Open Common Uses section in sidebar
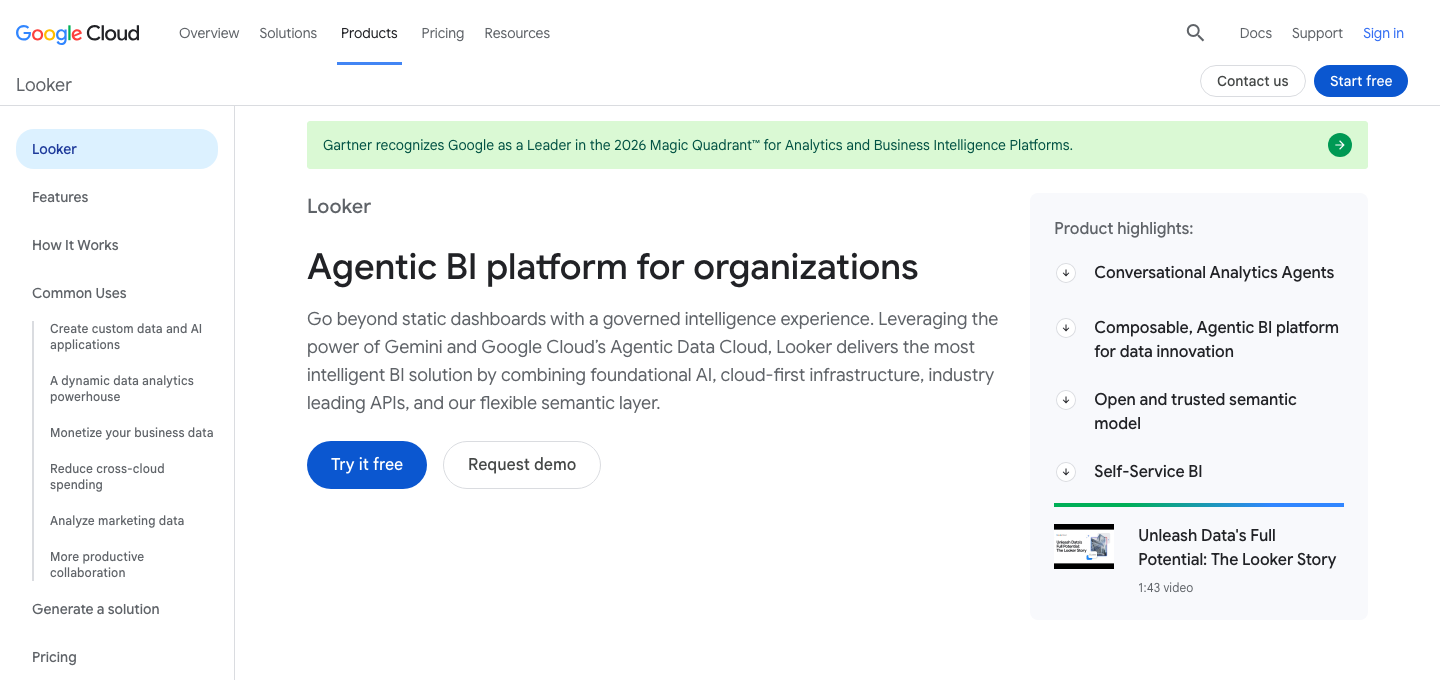 79,293
